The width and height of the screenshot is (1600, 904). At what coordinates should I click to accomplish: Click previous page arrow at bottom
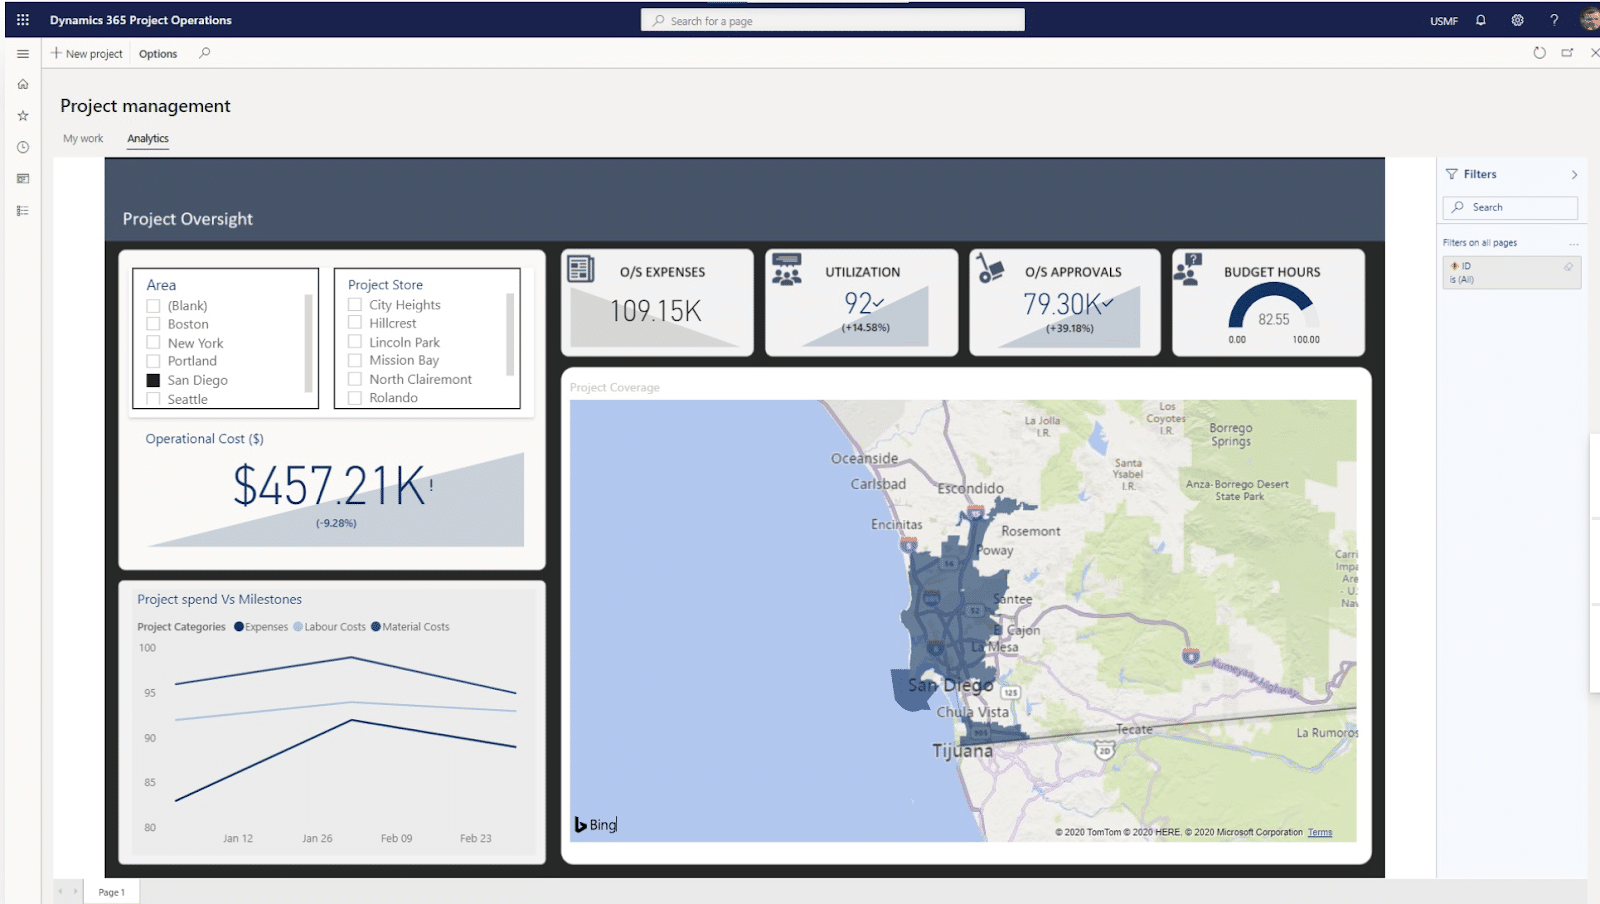pos(61,891)
